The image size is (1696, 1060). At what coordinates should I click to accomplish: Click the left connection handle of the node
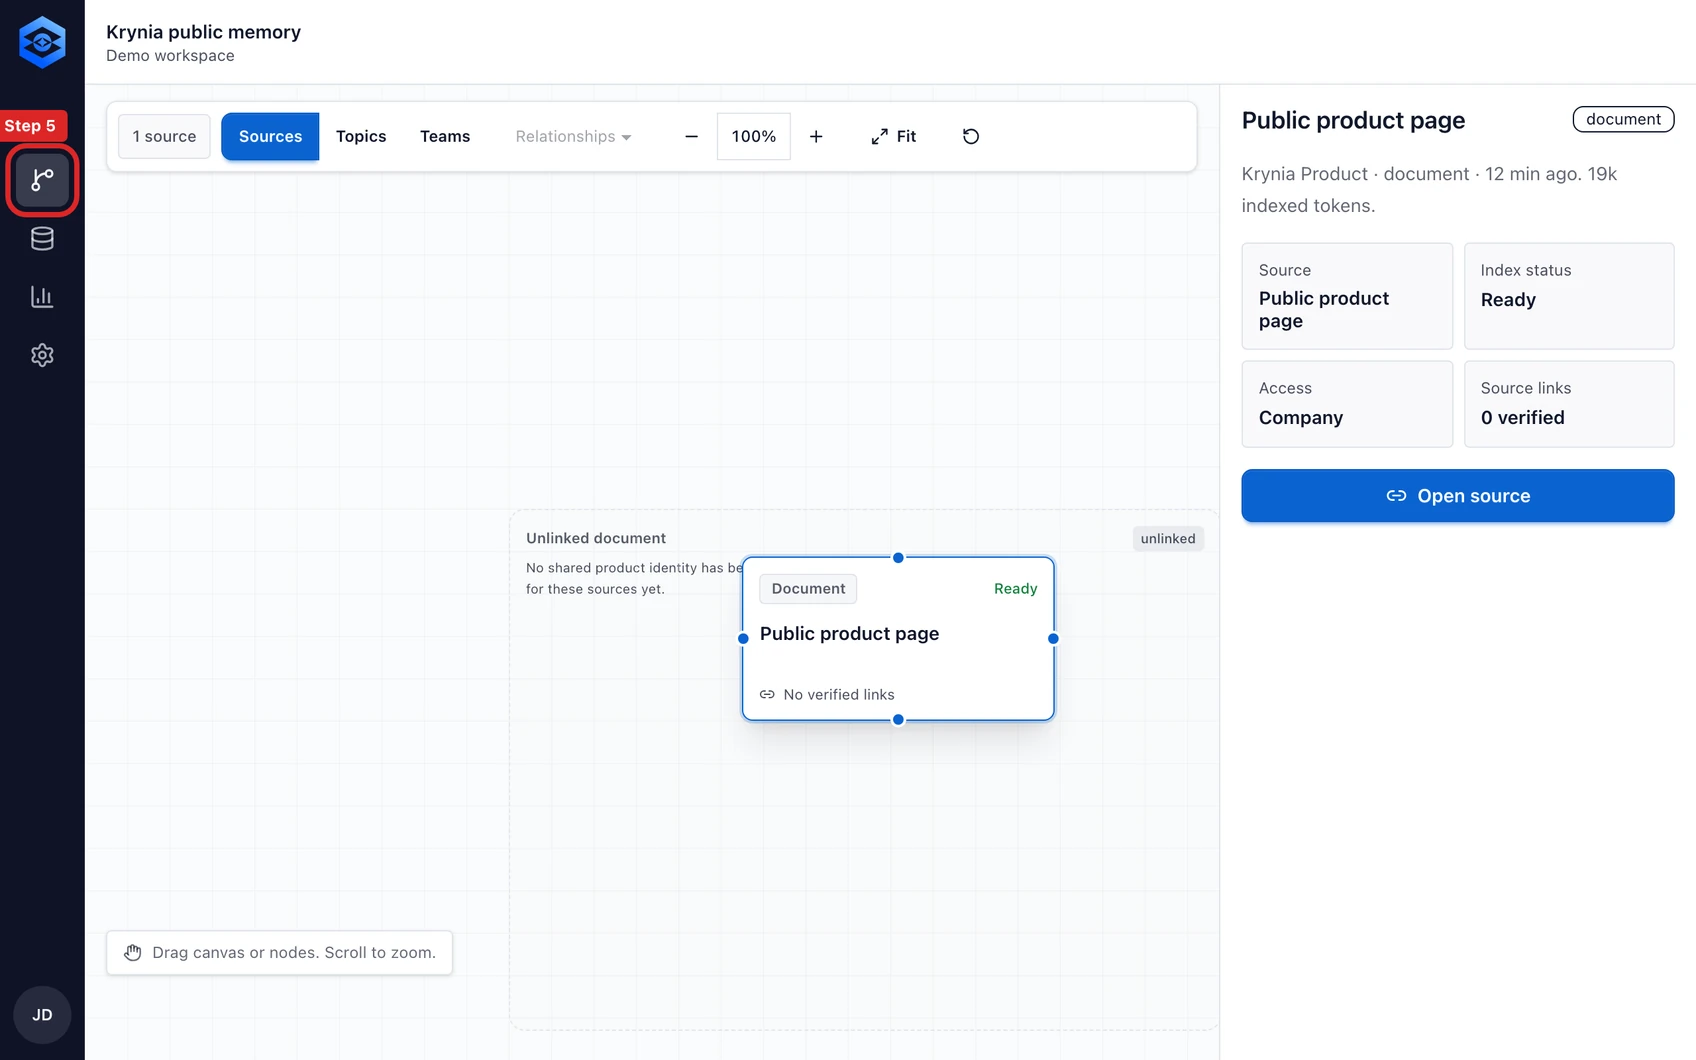[x=743, y=638]
